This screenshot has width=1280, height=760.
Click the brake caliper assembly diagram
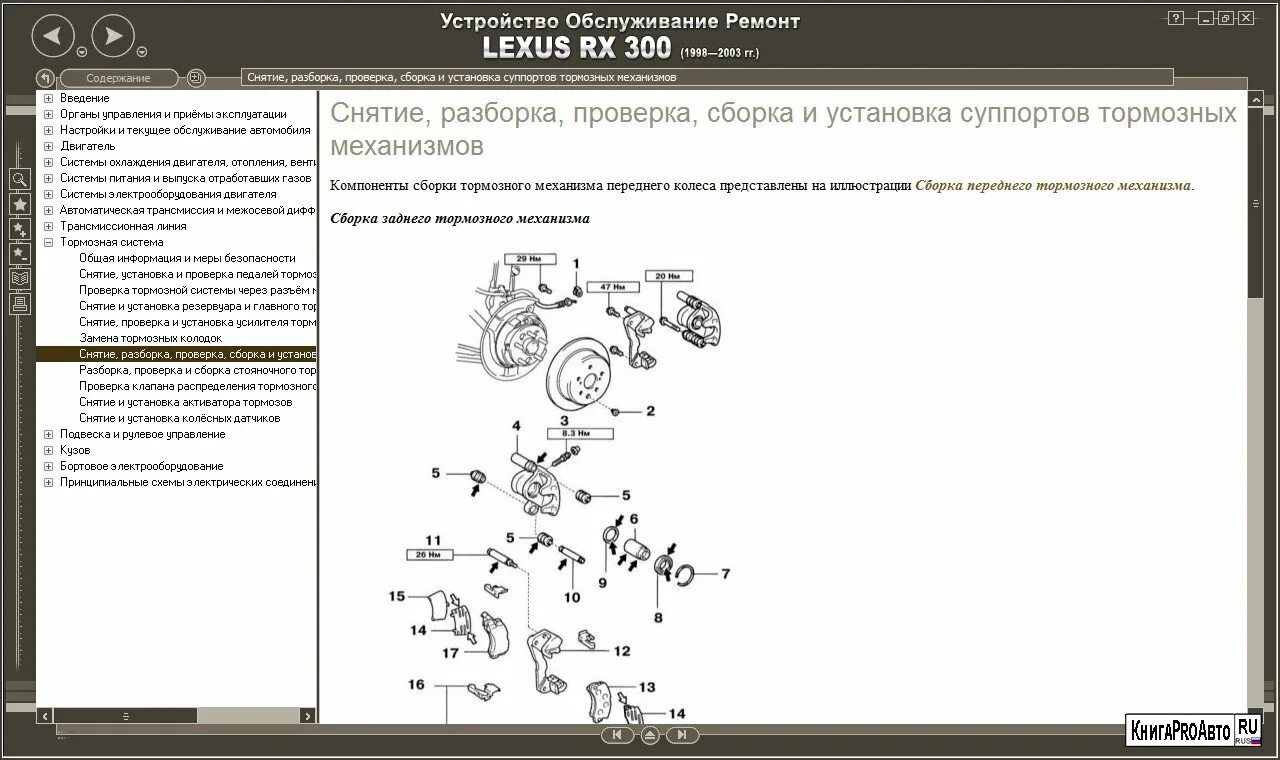[561, 490]
